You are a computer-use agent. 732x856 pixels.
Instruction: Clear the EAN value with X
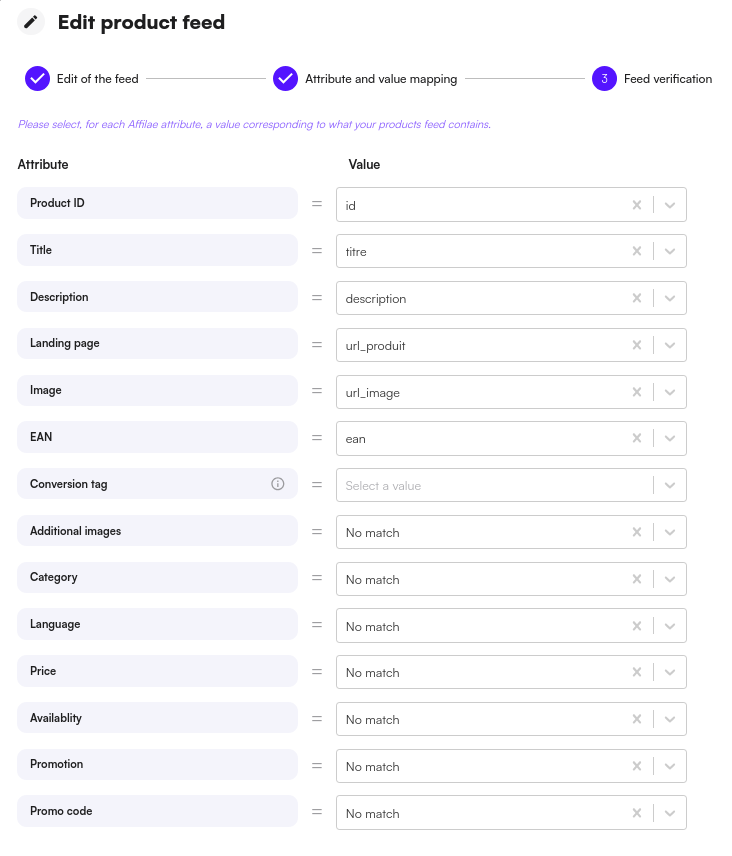636,439
